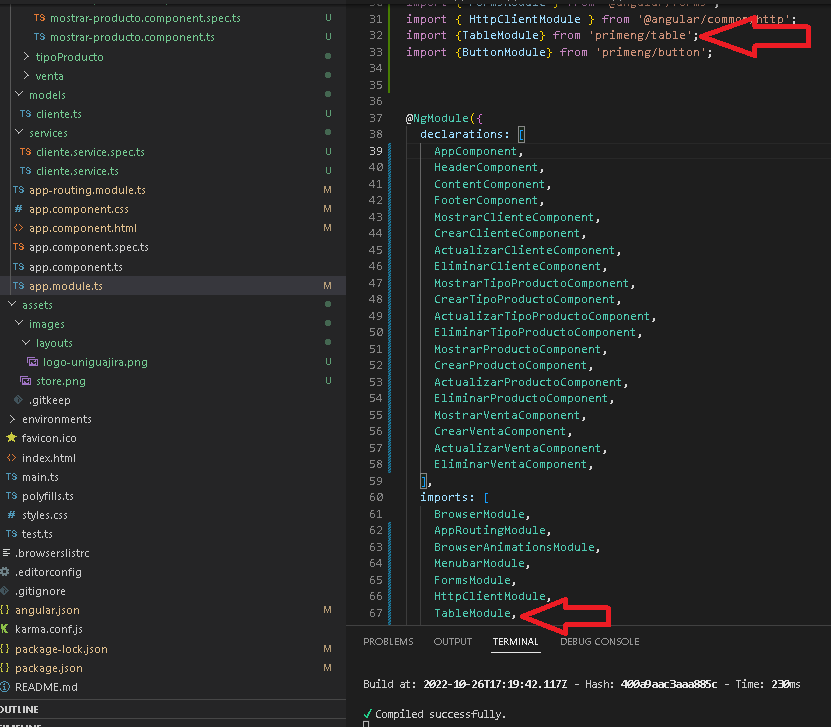
Task: Click list icon of .browserslistrc
Action: (6, 553)
